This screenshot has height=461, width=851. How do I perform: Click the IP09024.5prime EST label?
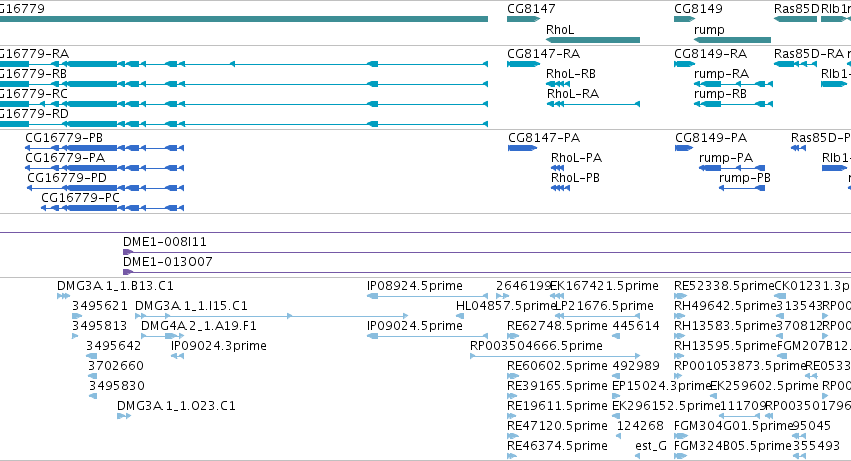pyautogui.click(x=415, y=326)
